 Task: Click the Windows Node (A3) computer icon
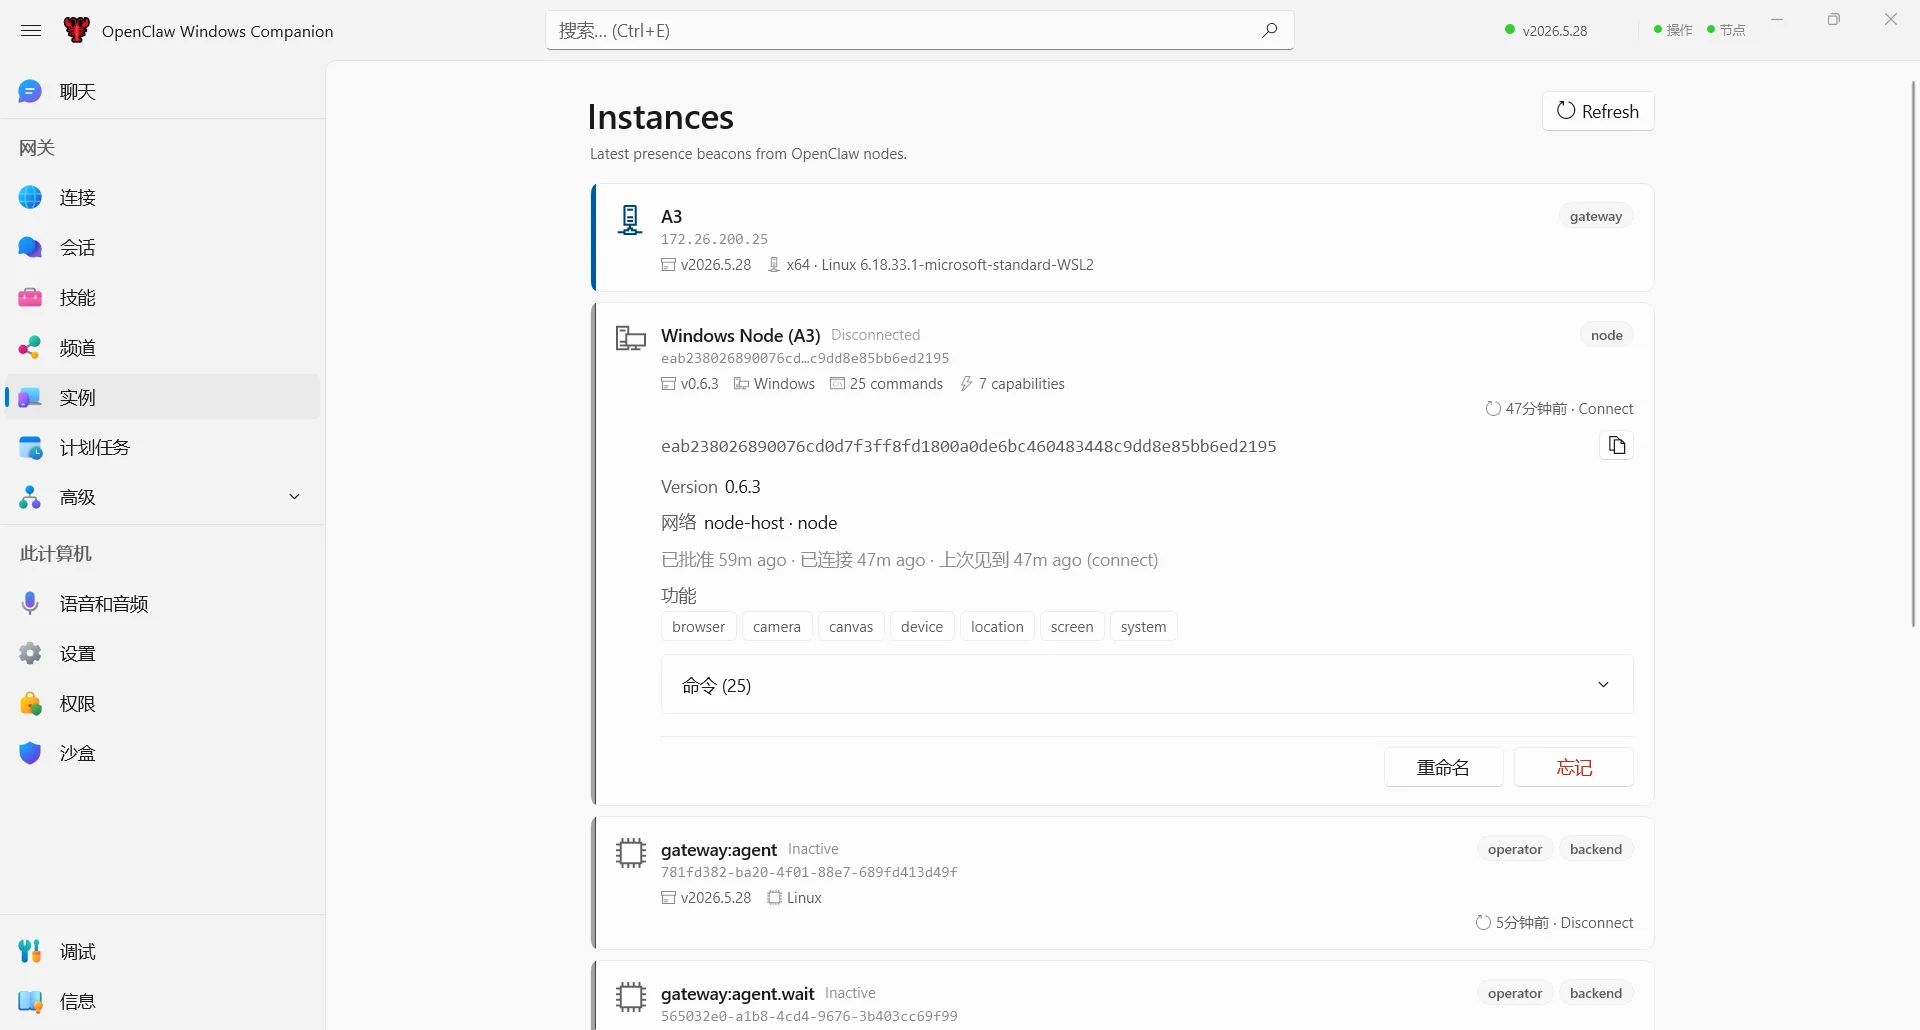point(631,338)
